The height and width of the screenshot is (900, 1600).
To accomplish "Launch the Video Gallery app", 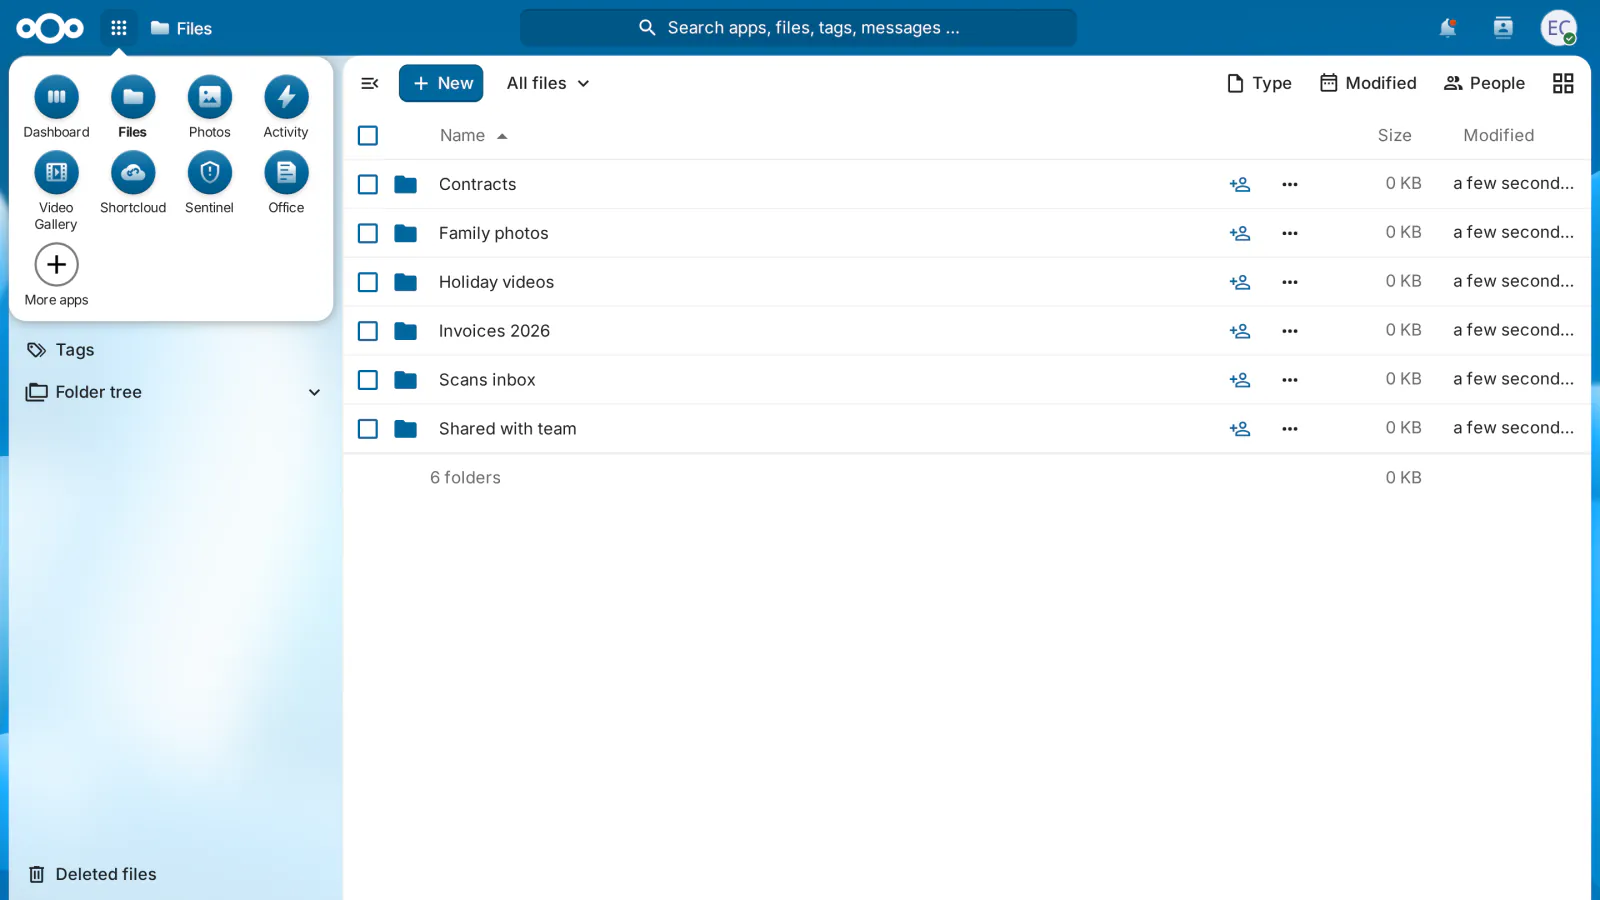I will coord(56,190).
